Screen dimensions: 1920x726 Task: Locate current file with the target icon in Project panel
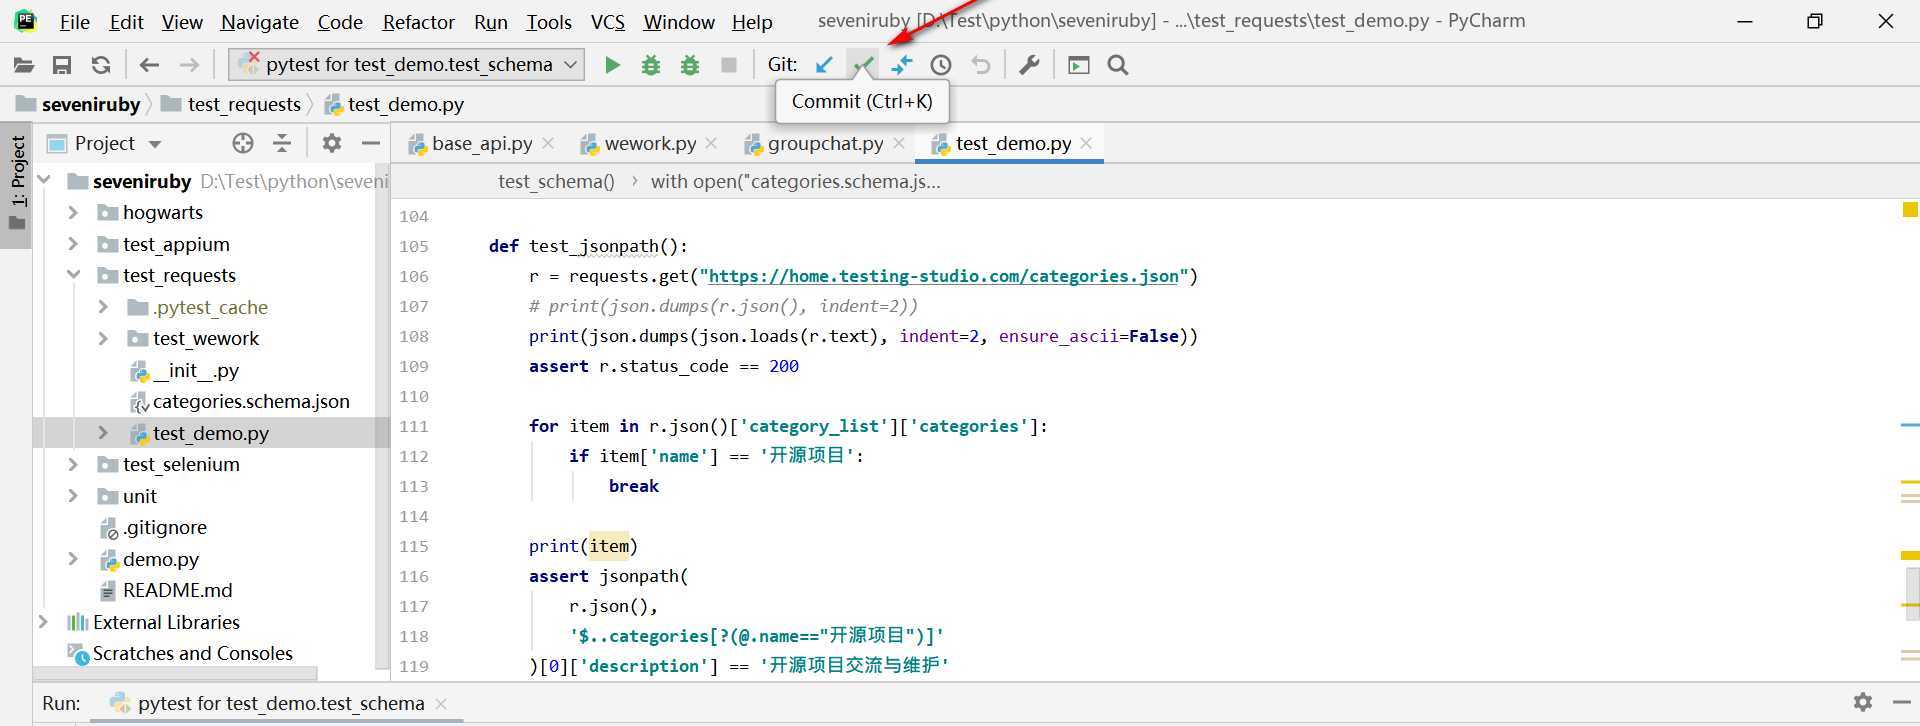tap(243, 143)
